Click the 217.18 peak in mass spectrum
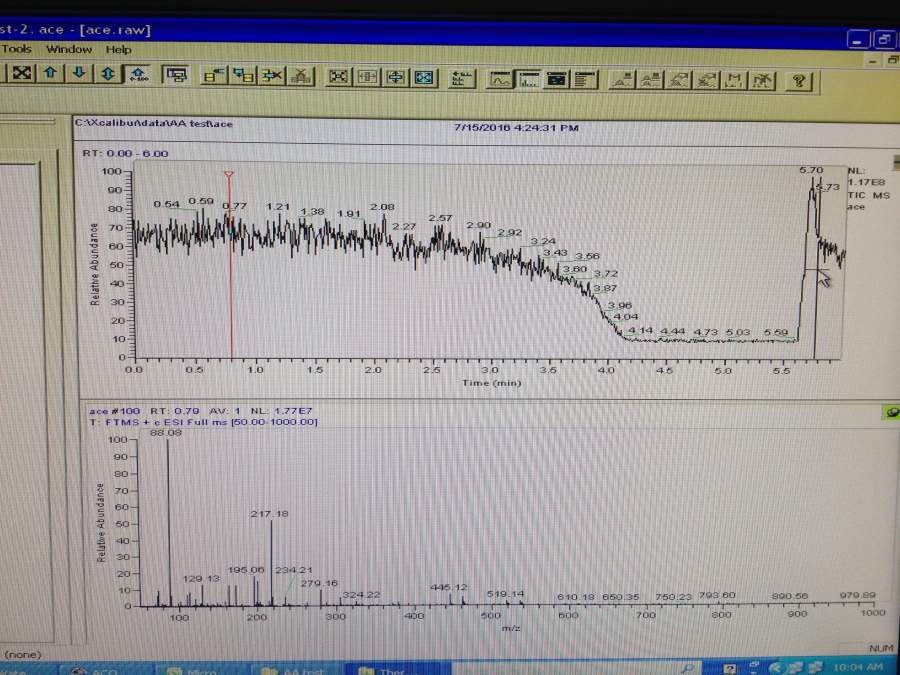900x675 pixels. tap(271, 562)
